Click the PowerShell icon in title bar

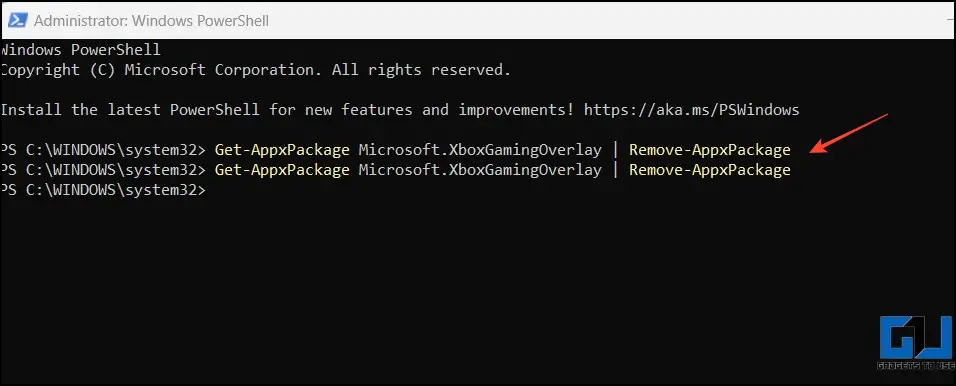tap(17, 20)
